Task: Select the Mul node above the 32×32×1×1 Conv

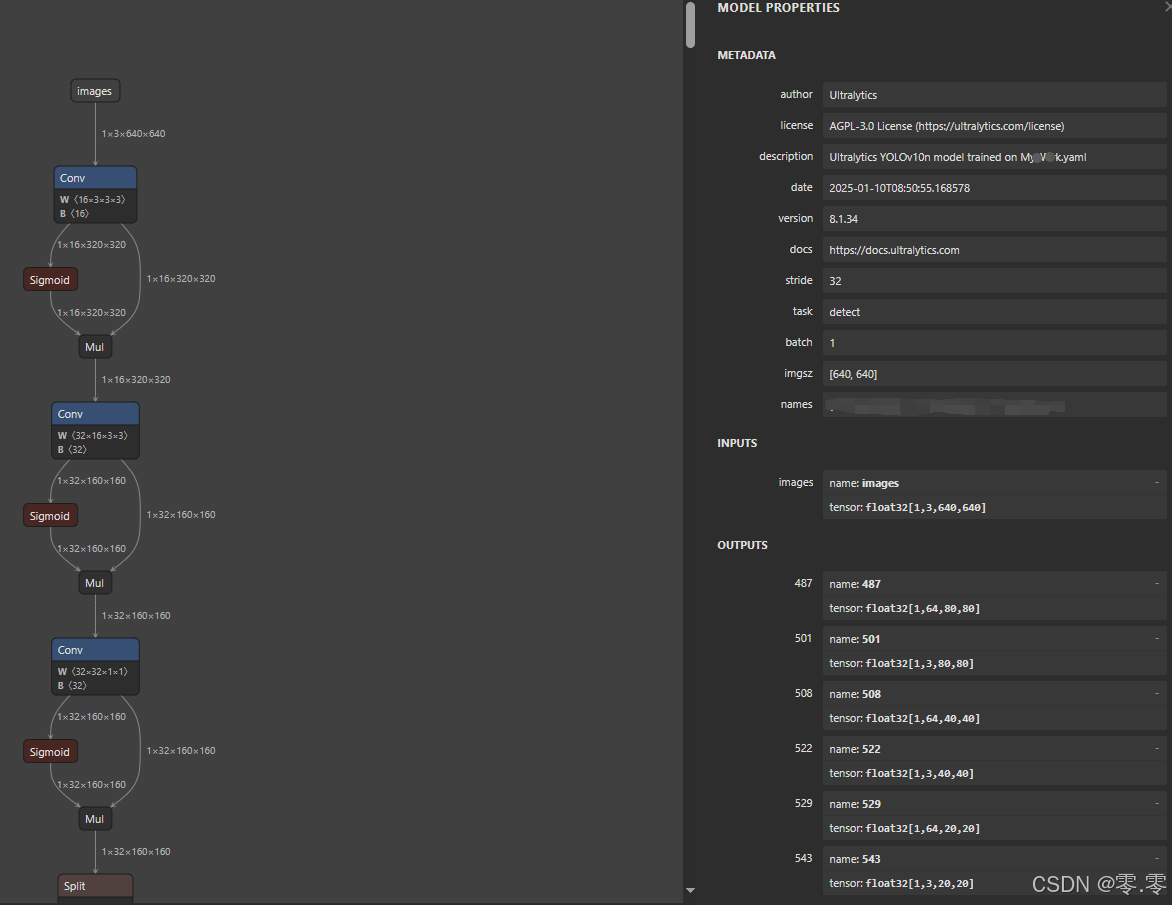Action: tap(95, 583)
